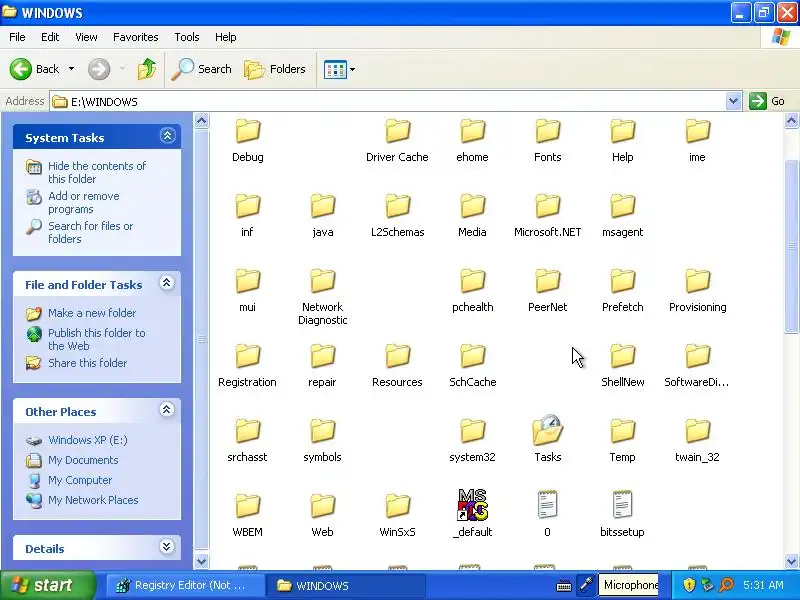
Task: Go up one folder level
Action: coord(147,69)
